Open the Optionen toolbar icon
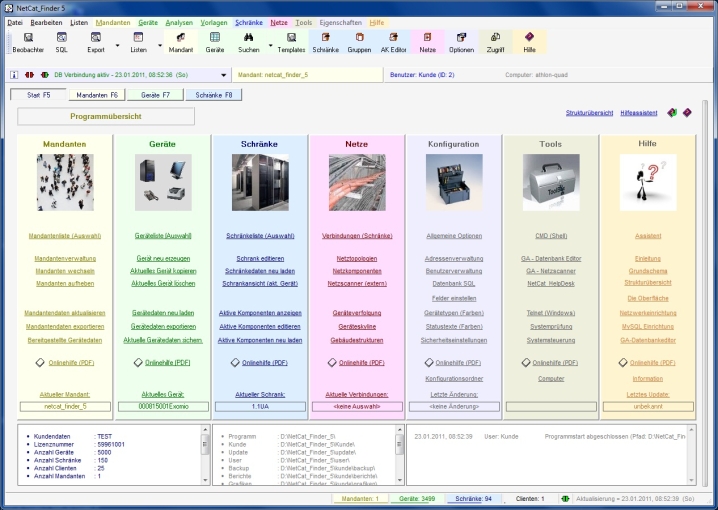Viewport: 718px width, 510px height. tap(461, 42)
